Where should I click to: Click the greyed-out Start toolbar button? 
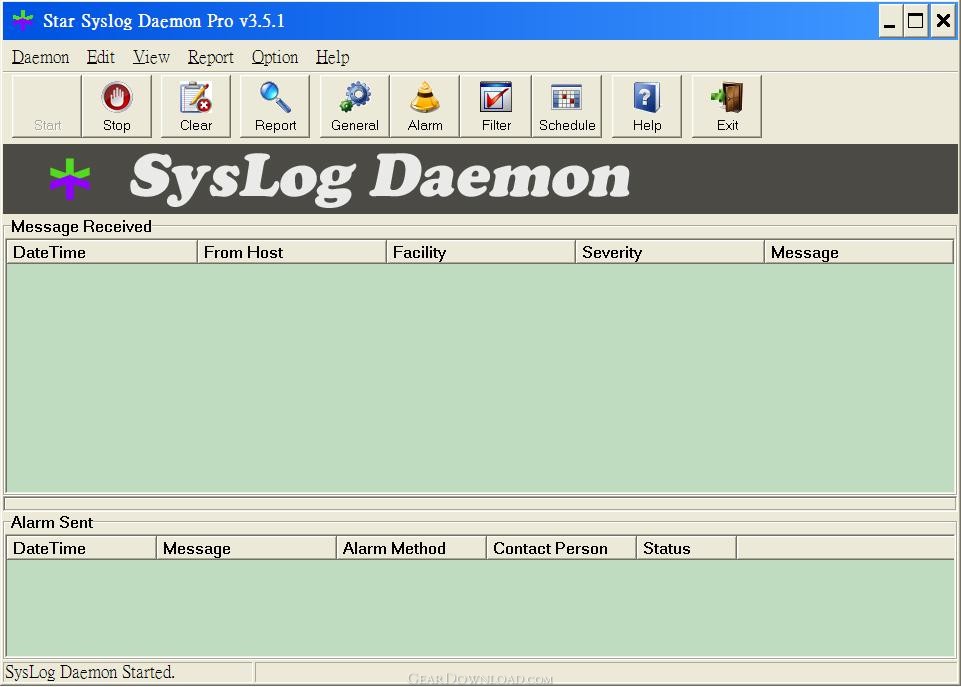click(47, 106)
